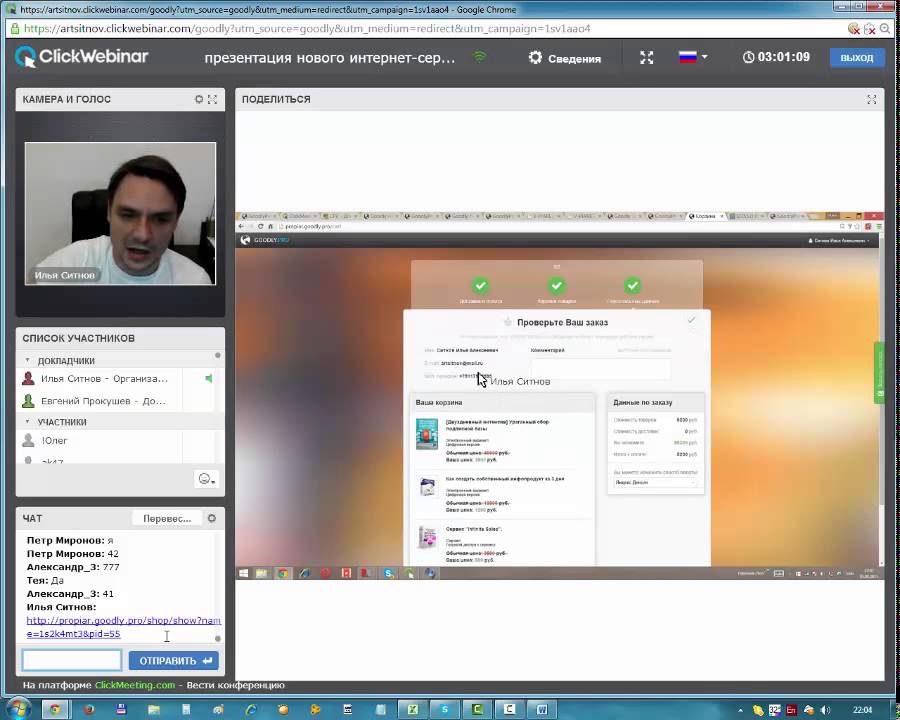This screenshot has height=720, width=900.
Task: Click the Проверьте Ваш заказ heading in shared screen
Action: click(x=562, y=322)
